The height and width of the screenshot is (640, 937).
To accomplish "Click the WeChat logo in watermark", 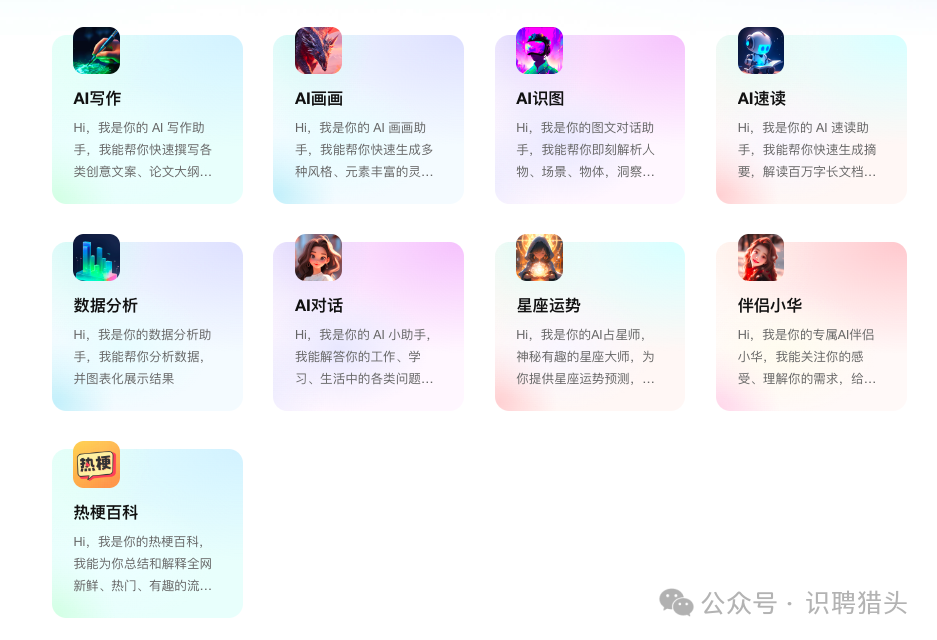I will 676,602.
